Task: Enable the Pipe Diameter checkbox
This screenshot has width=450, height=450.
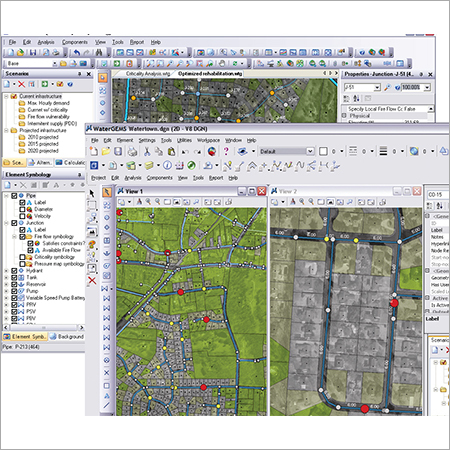Action: 22,209
